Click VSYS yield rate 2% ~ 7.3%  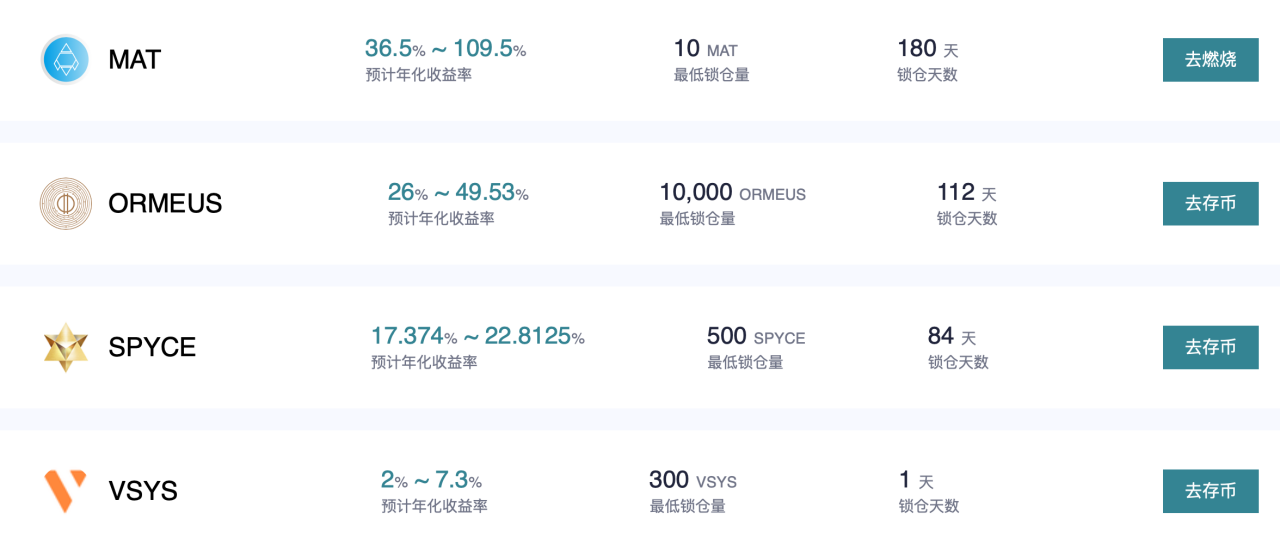point(431,480)
